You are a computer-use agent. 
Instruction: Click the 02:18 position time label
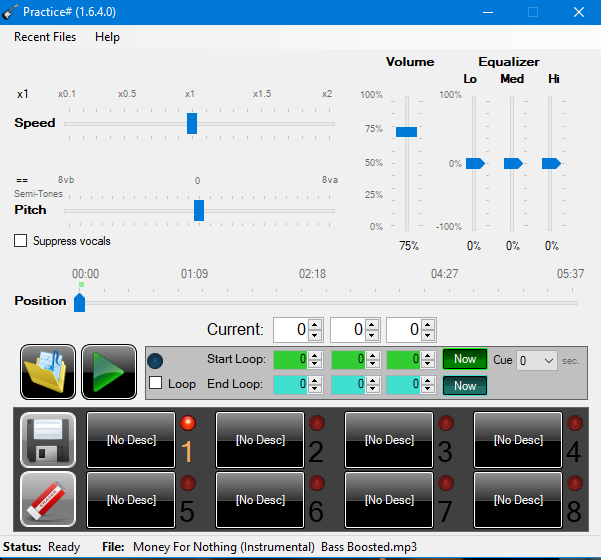312,274
